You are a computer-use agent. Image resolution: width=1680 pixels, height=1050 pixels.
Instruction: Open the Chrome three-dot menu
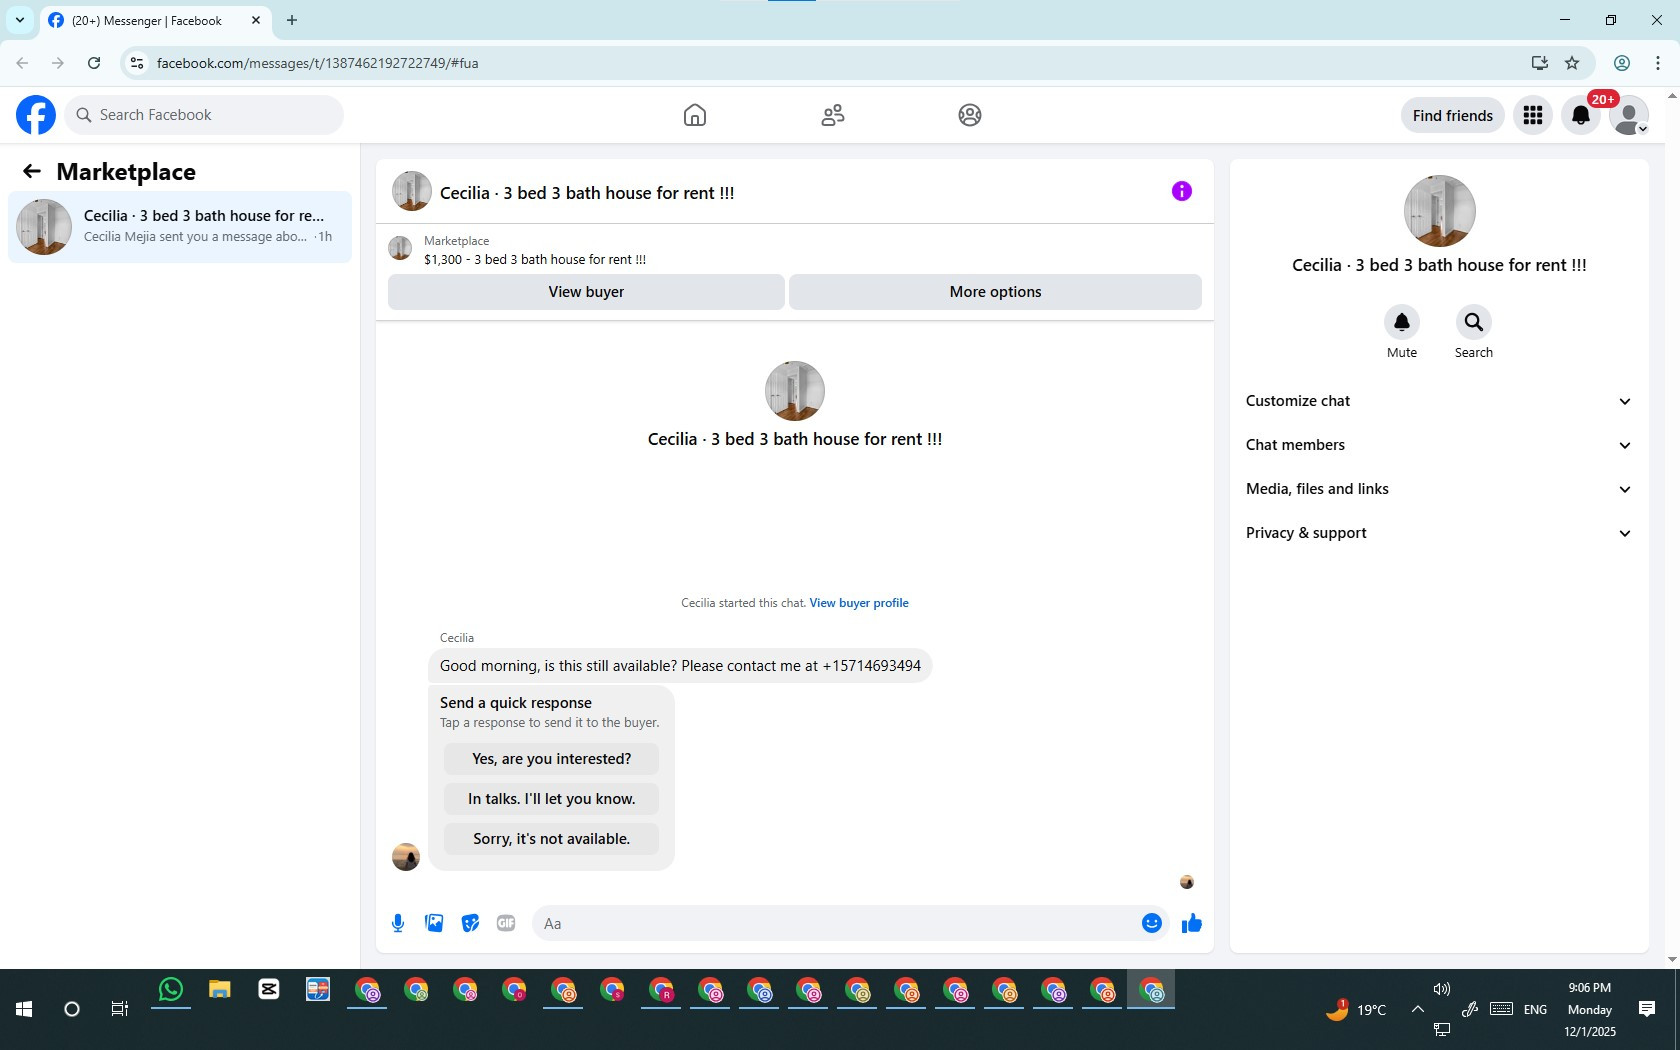click(1658, 63)
